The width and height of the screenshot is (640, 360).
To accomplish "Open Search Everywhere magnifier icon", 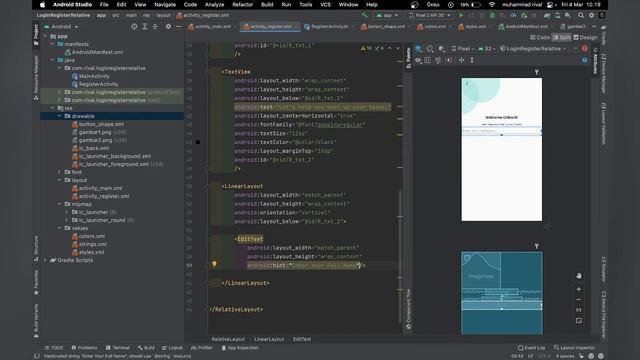I will (580, 15).
